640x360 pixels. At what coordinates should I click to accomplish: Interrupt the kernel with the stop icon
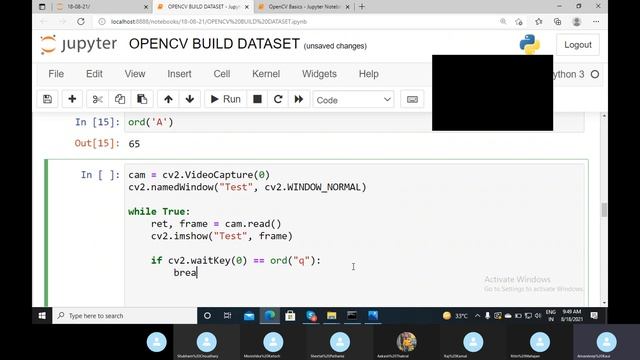[257, 99]
